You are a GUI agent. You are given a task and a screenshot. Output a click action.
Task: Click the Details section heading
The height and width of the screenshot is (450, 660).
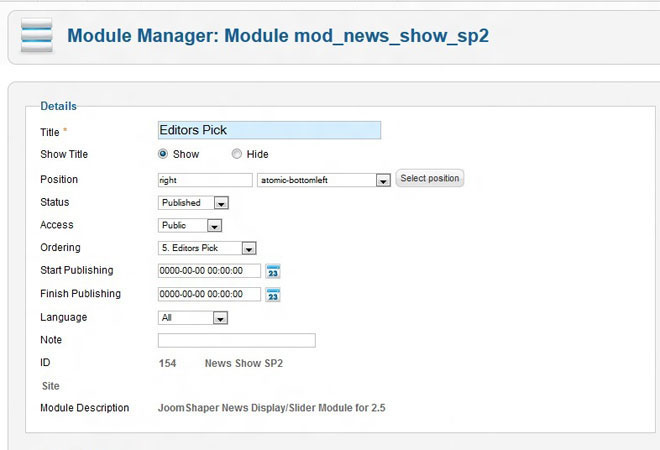click(x=58, y=106)
